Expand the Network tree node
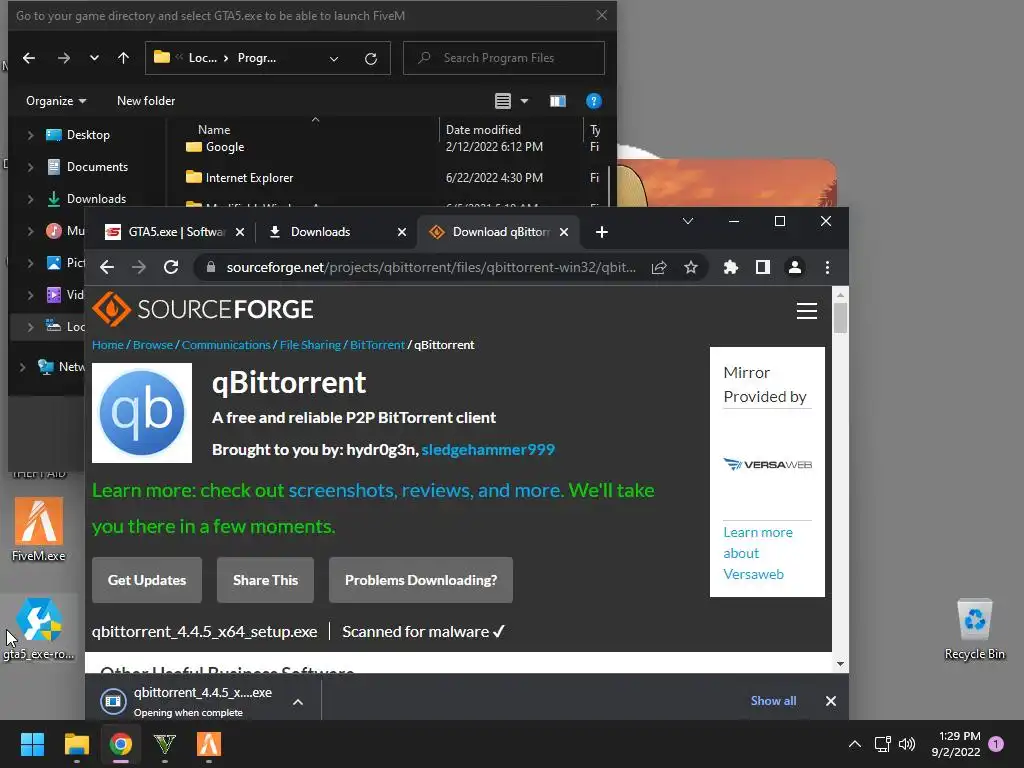 pyautogui.click(x=23, y=366)
